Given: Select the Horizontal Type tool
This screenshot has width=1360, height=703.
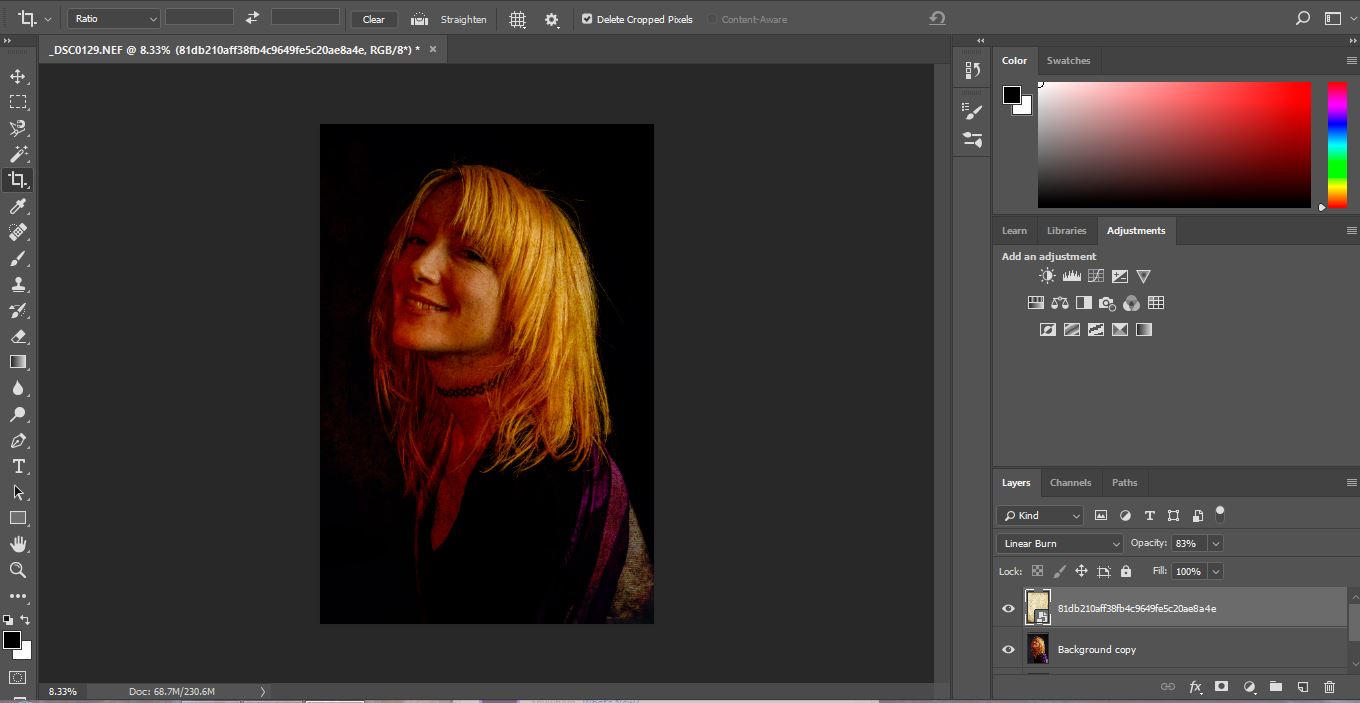Looking at the screenshot, I should tap(18, 466).
